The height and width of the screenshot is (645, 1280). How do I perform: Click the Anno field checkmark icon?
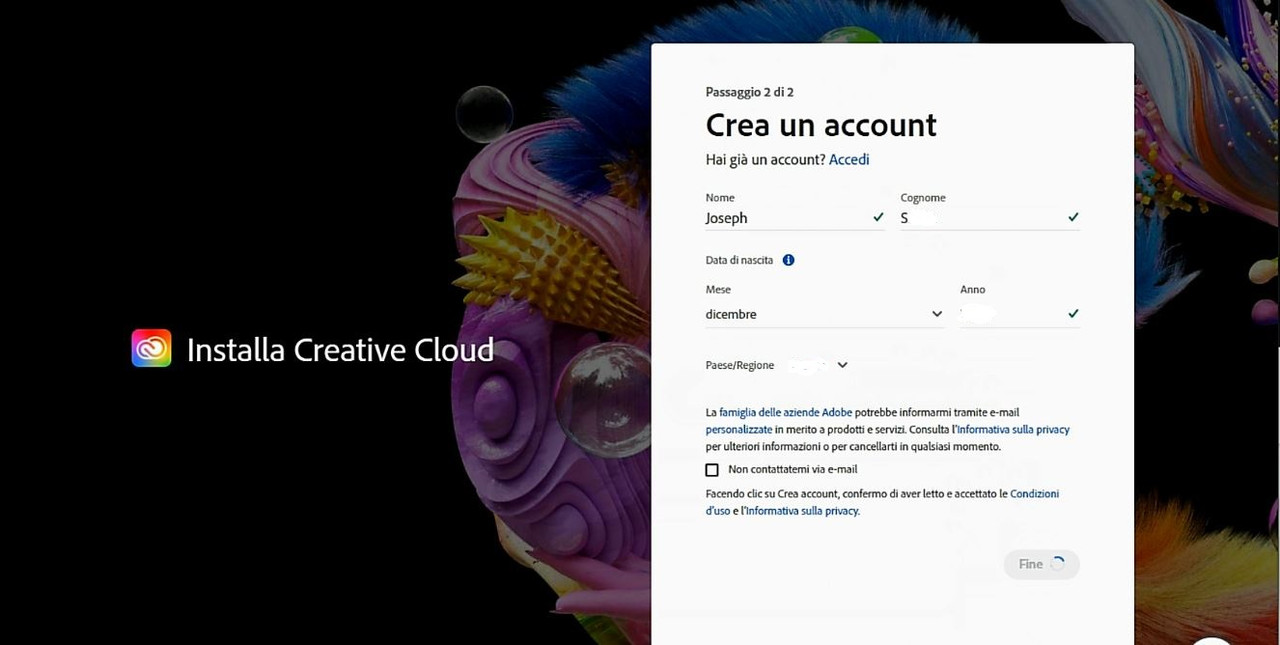point(1073,314)
